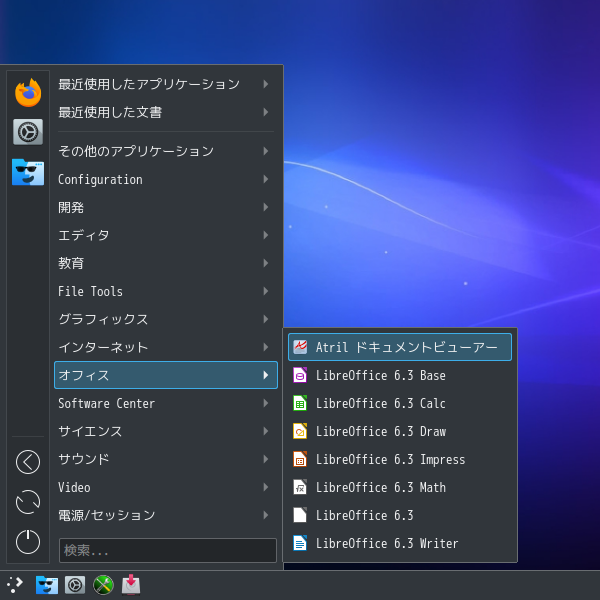This screenshot has height=600, width=600.
Task: Click the power button icon in sidebar
Action: tap(28, 541)
